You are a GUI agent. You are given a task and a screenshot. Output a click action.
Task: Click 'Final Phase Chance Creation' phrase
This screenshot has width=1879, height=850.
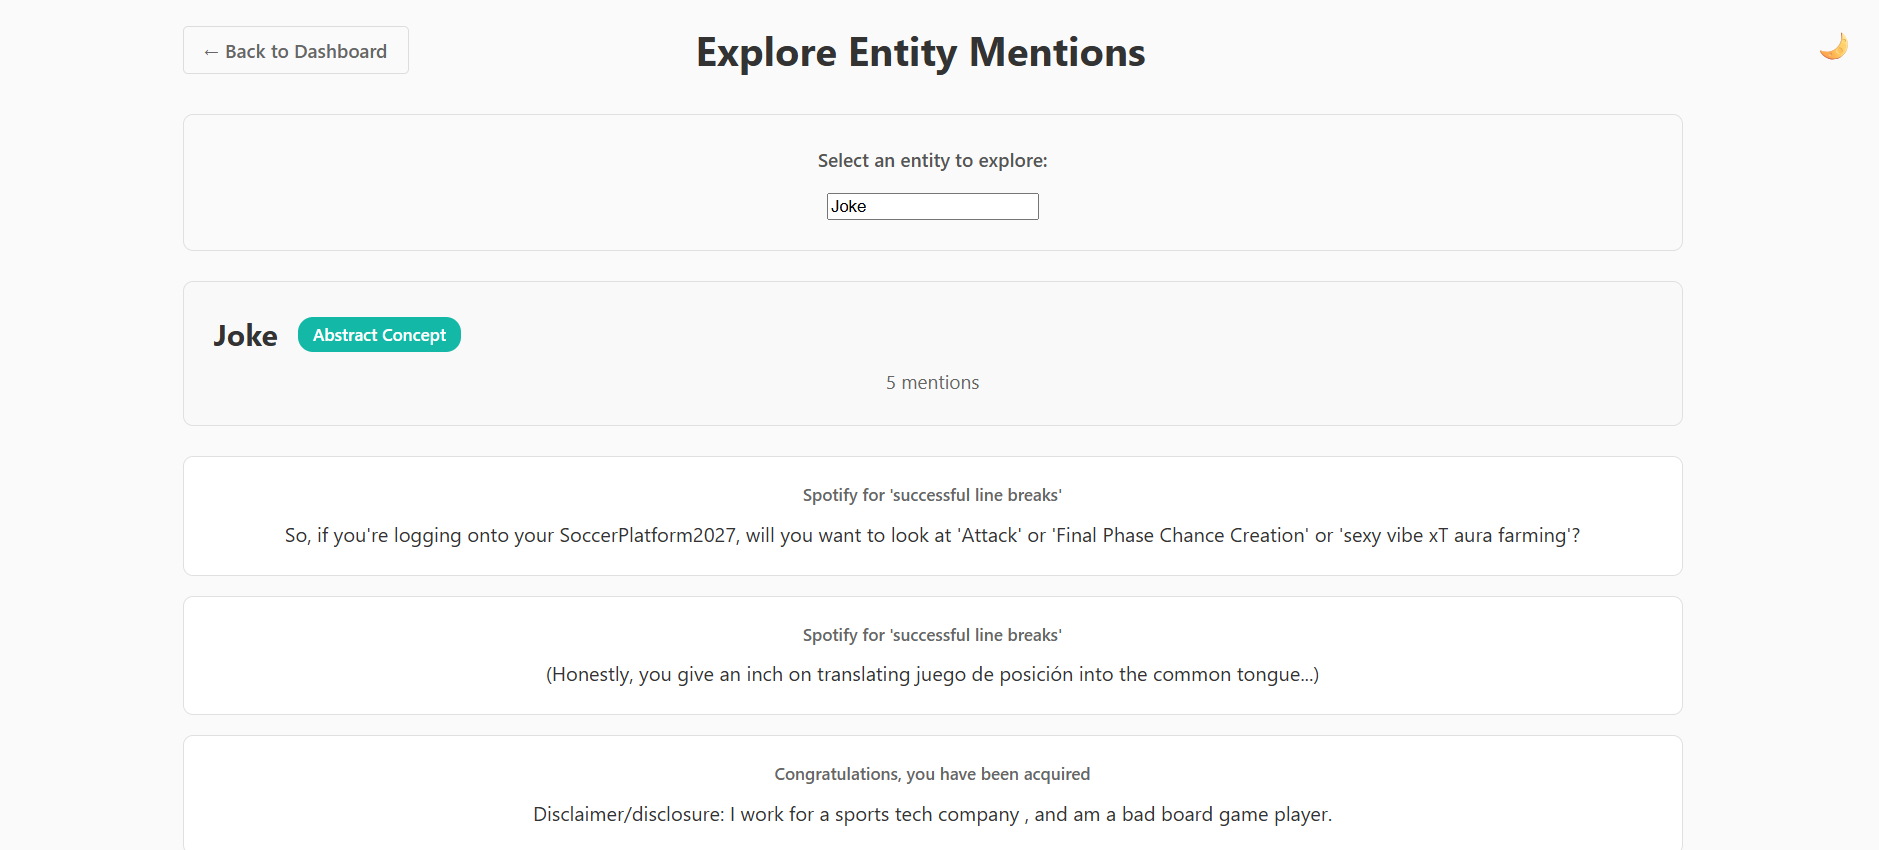click(x=1180, y=536)
